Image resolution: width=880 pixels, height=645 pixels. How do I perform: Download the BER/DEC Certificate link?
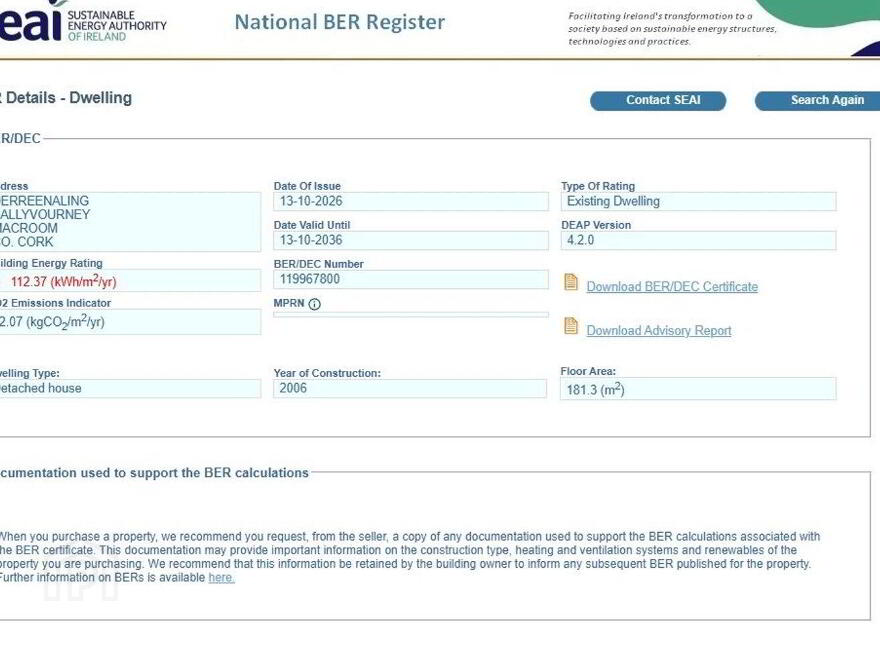coord(672,287)
